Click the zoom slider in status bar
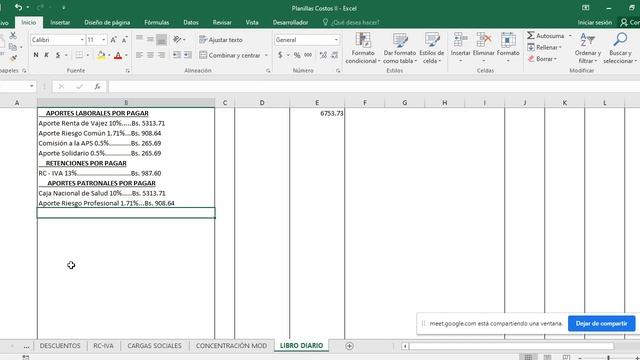 coord(608,358)
